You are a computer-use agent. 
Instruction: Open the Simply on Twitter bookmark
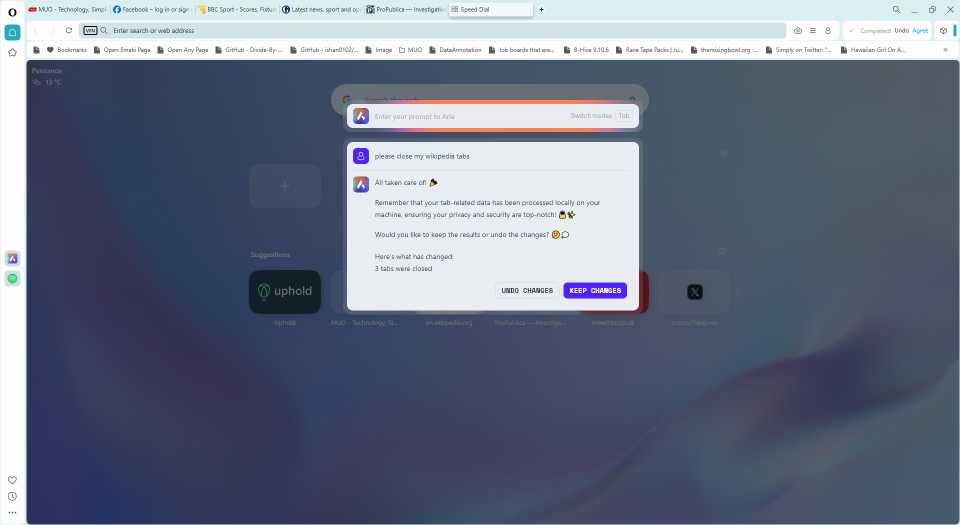(798, 50)
